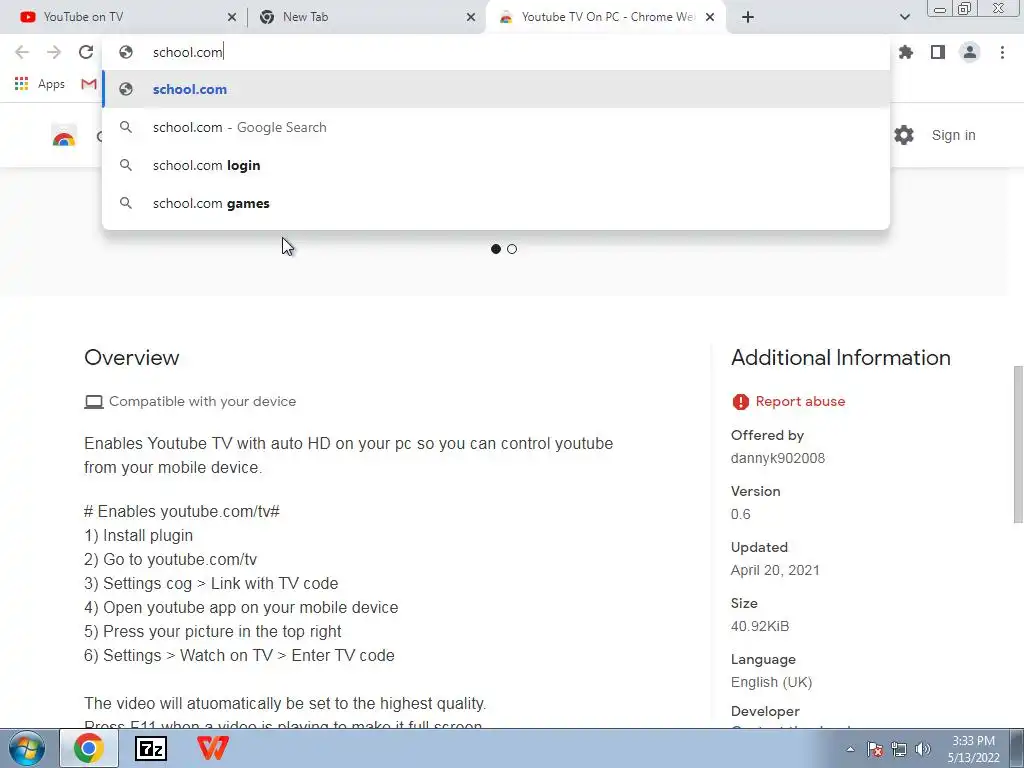This screenshot has width=1024, height=768.
Task: Open 7-Zip from the taskbar
Action: (151, 748)
